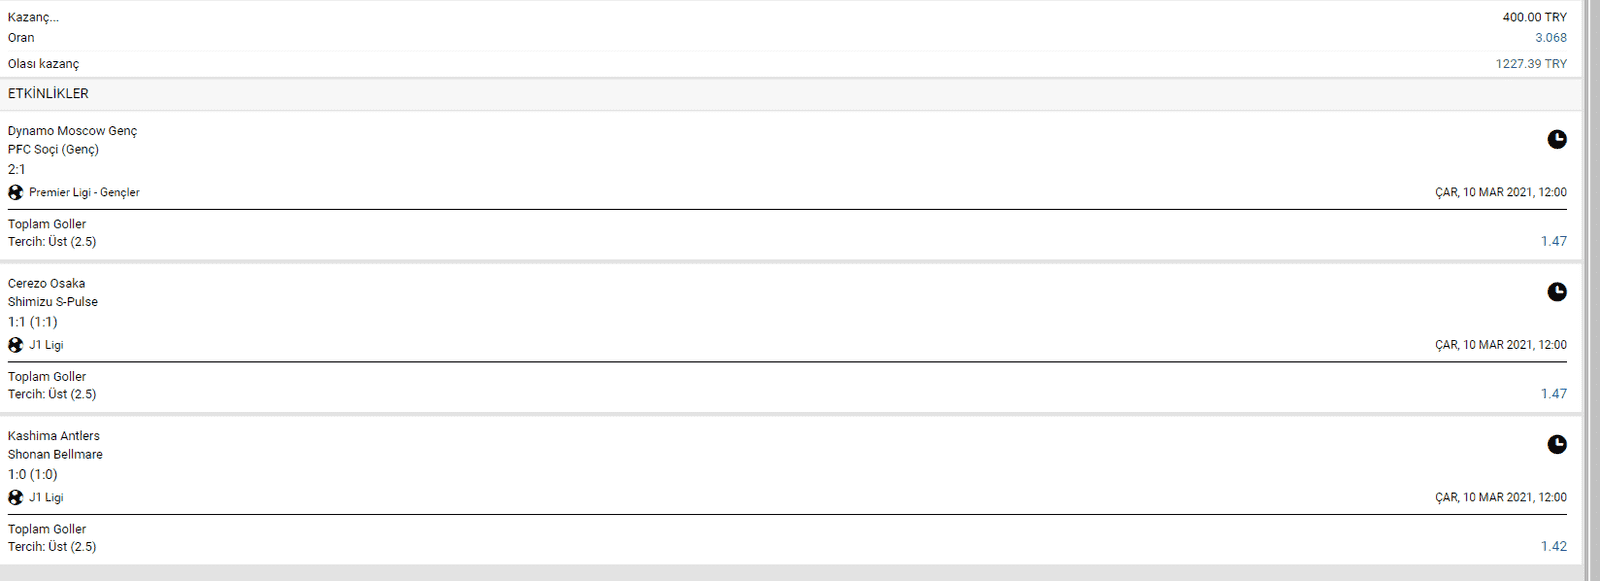Click the Premier Ligi - Gençler league label
Screen dimensions: 1600x581
click(x=84, y=192)
